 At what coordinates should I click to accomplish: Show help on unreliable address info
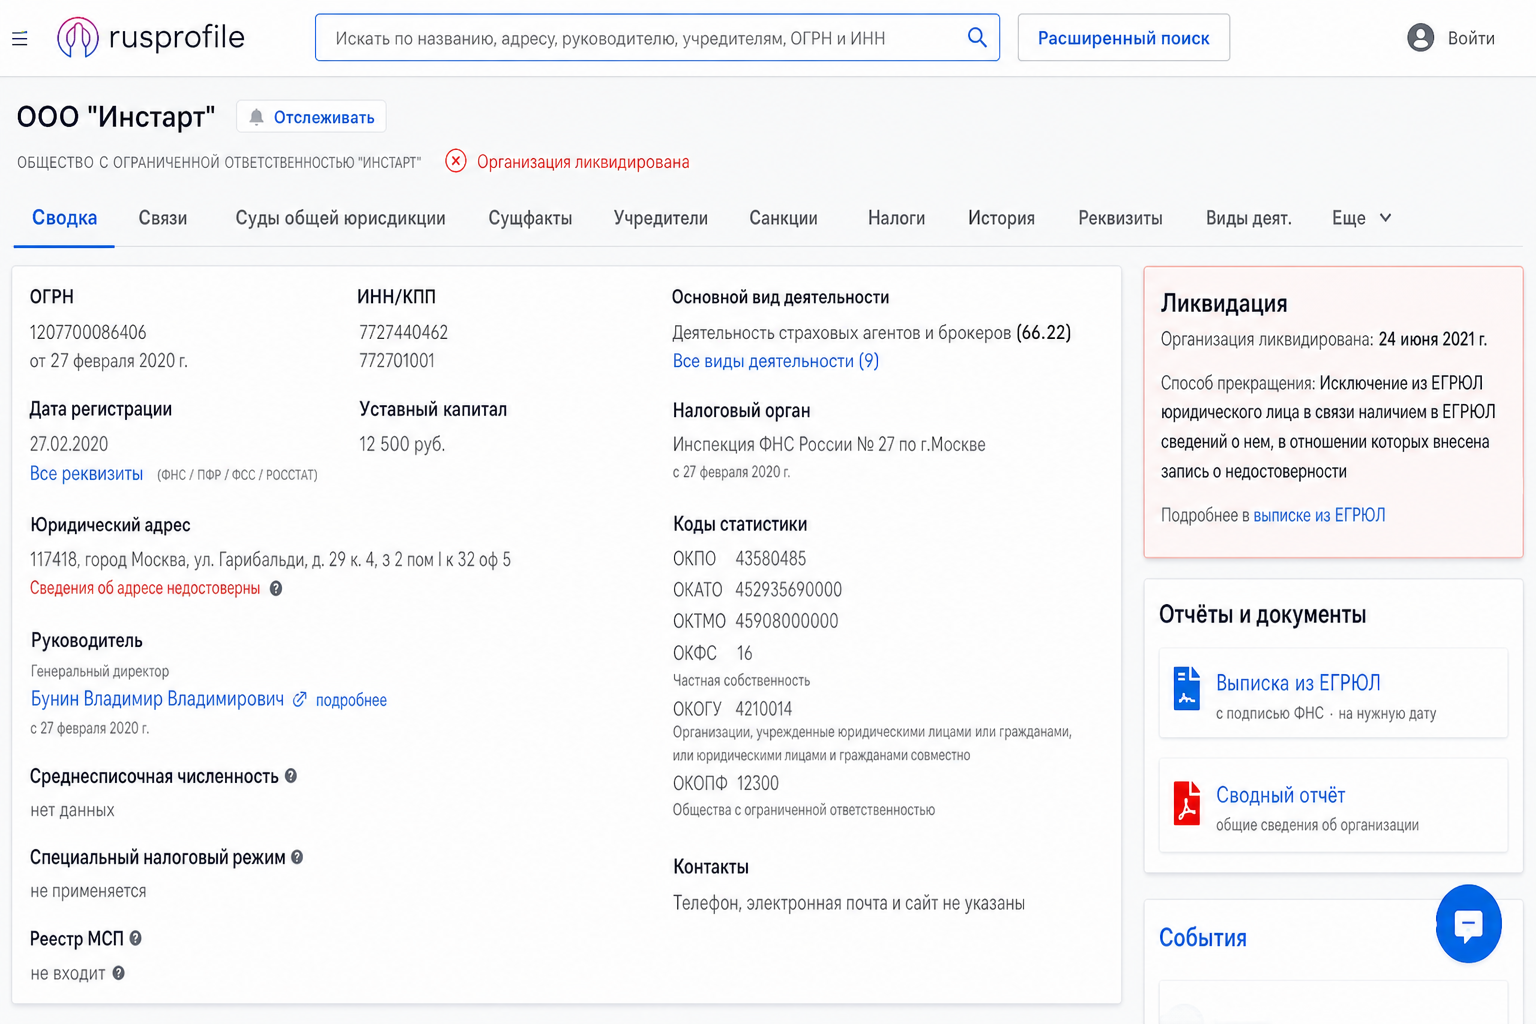[x=276, y=588]
